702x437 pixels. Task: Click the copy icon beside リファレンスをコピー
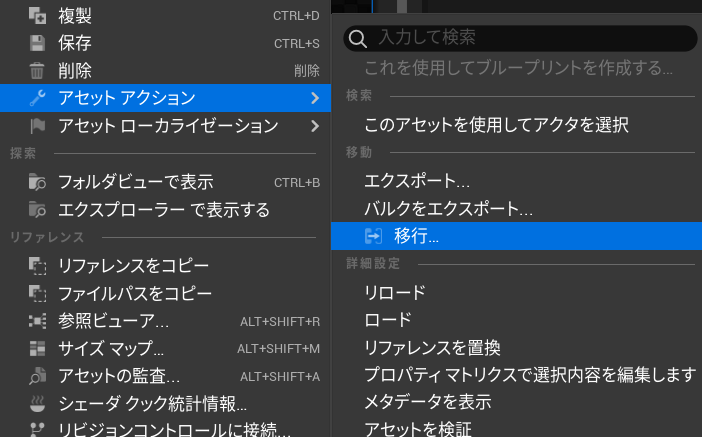tap(37, 266)
